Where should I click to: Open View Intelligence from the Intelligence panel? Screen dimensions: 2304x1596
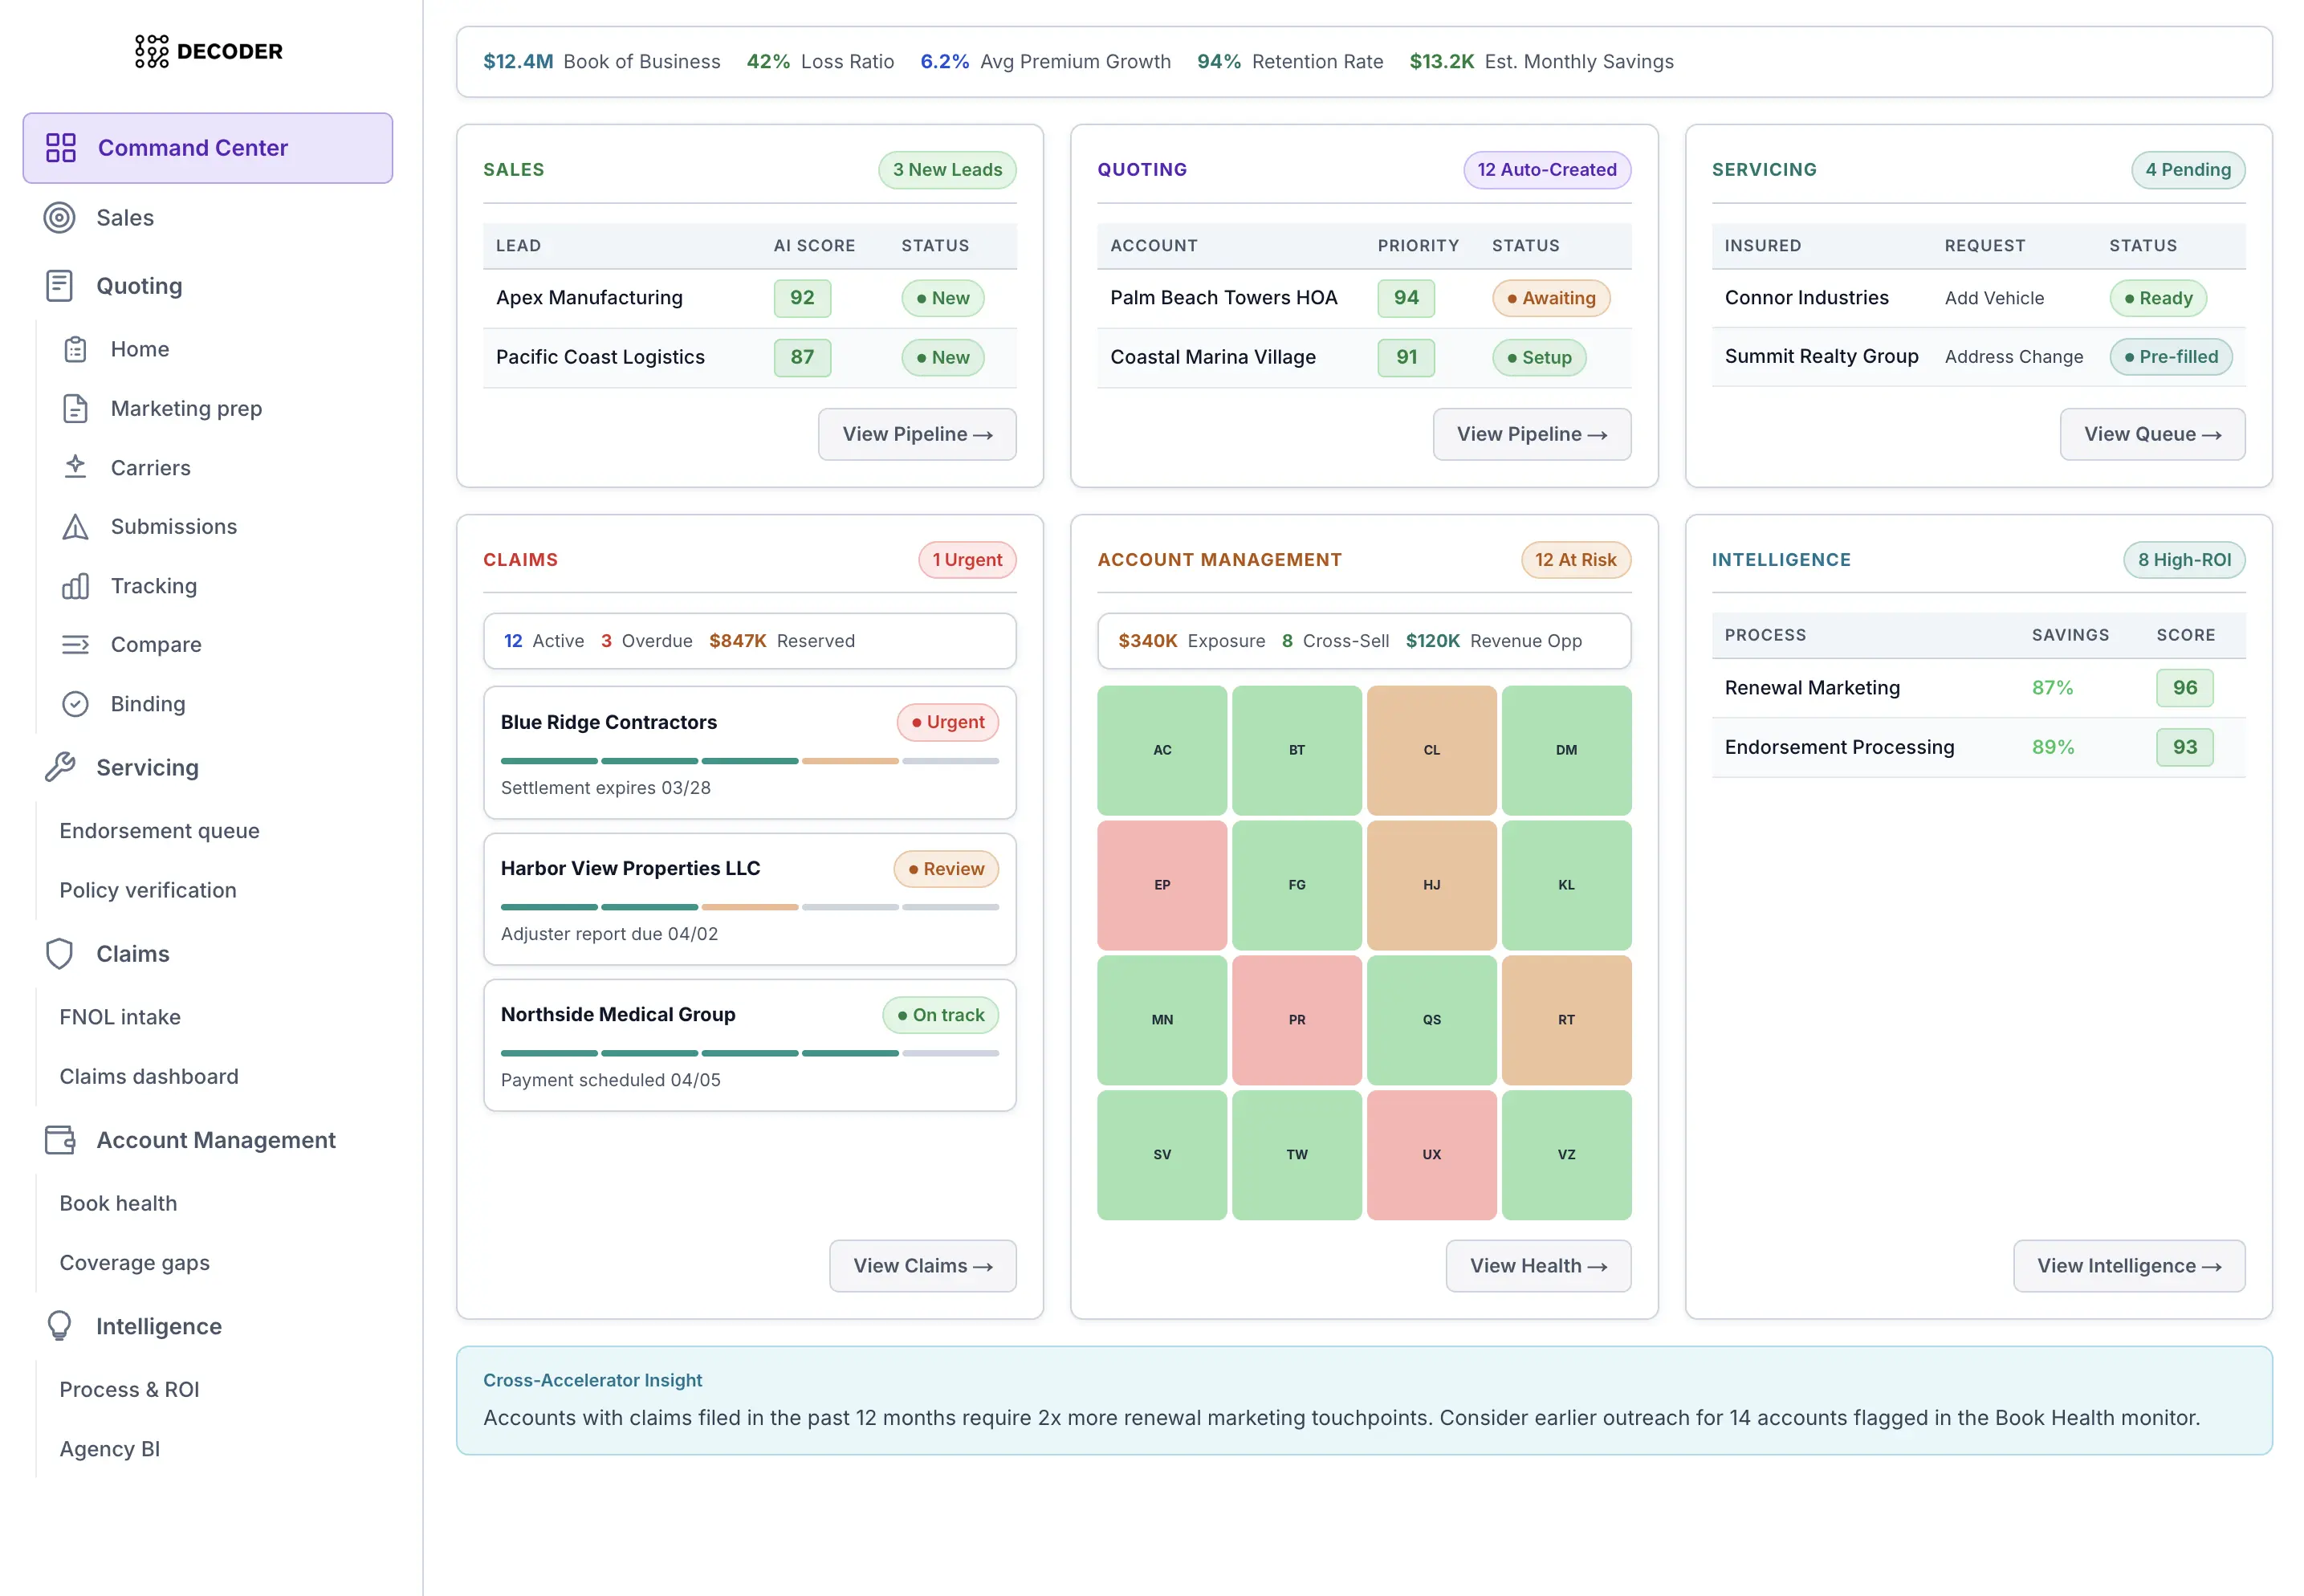(x=2129, y=1265)
